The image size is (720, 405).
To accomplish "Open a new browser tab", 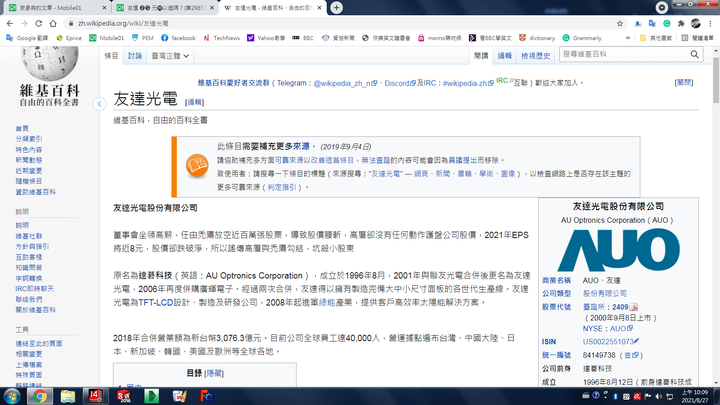I will (337, 7).
